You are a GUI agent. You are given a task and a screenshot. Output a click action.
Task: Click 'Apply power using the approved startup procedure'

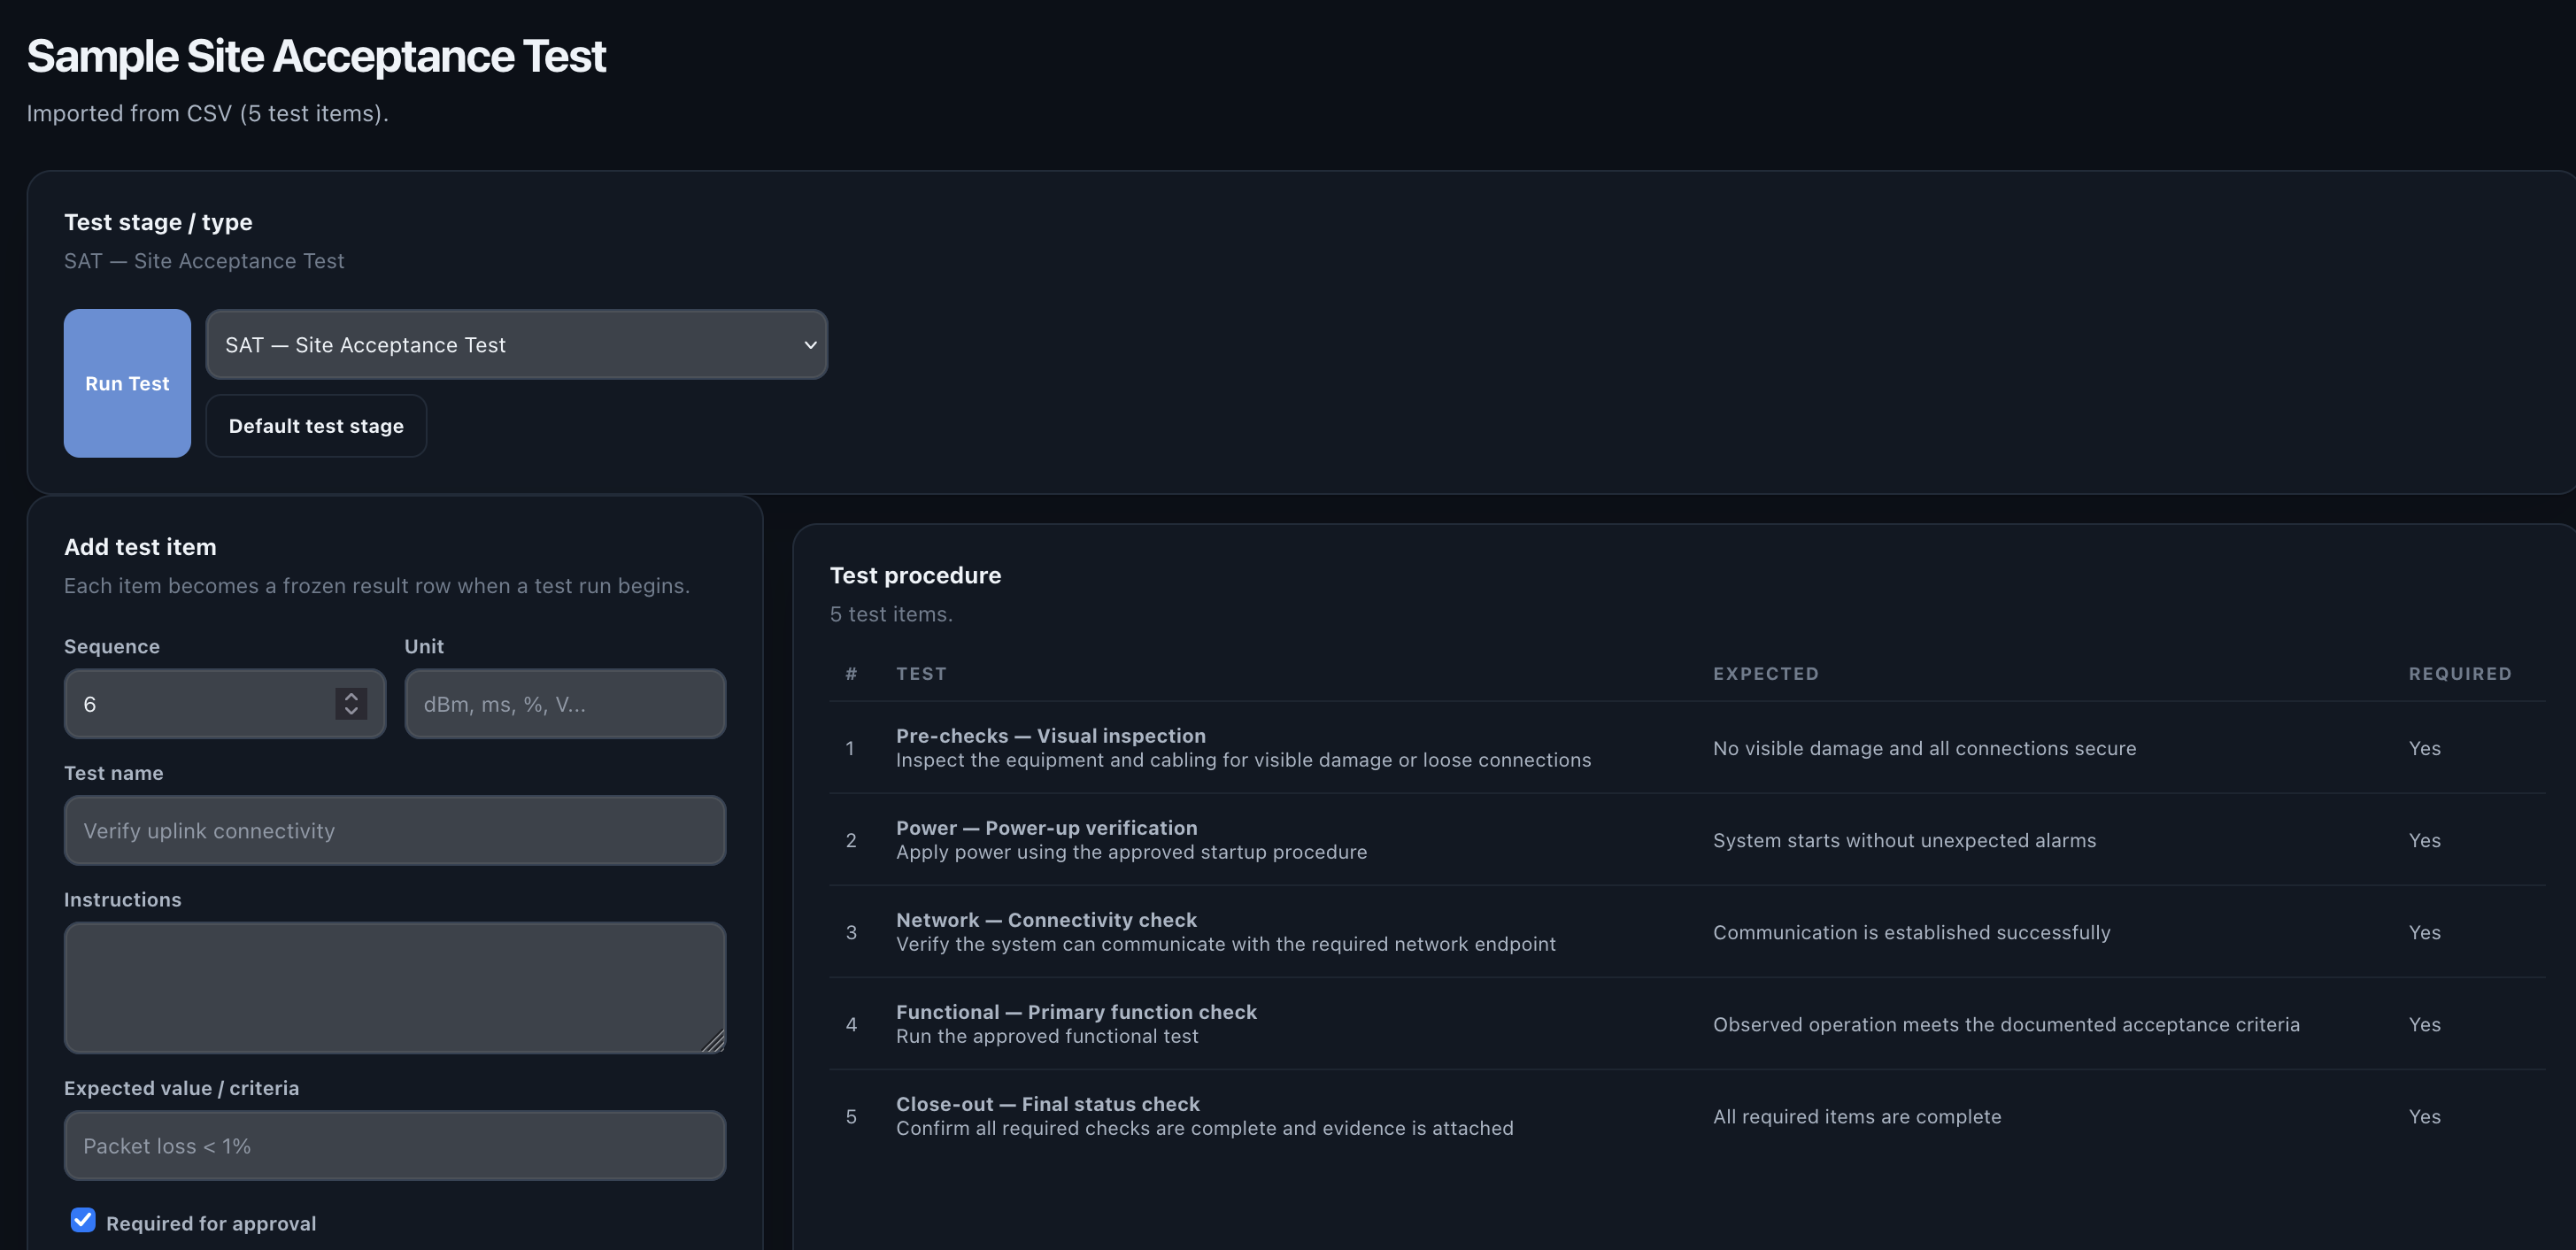click(1131, 852)
